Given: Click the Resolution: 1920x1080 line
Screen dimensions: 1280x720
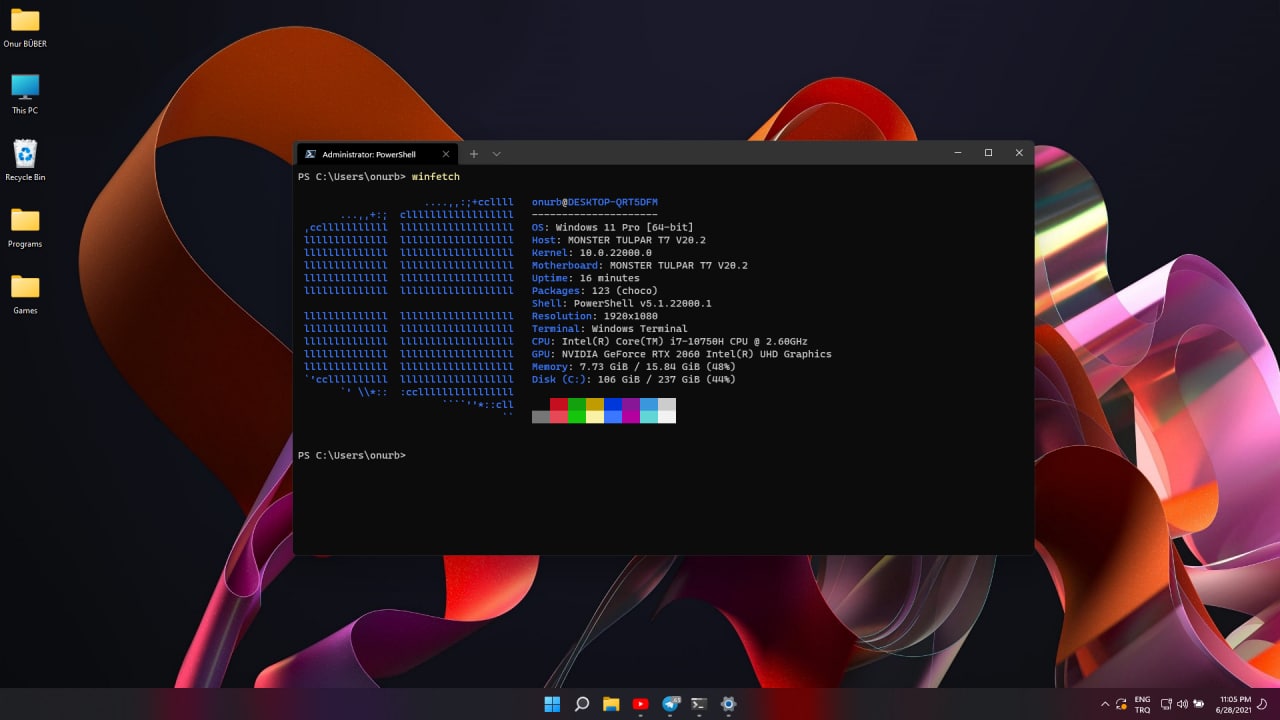Looking at the screenshot, I should click(595, 316).
